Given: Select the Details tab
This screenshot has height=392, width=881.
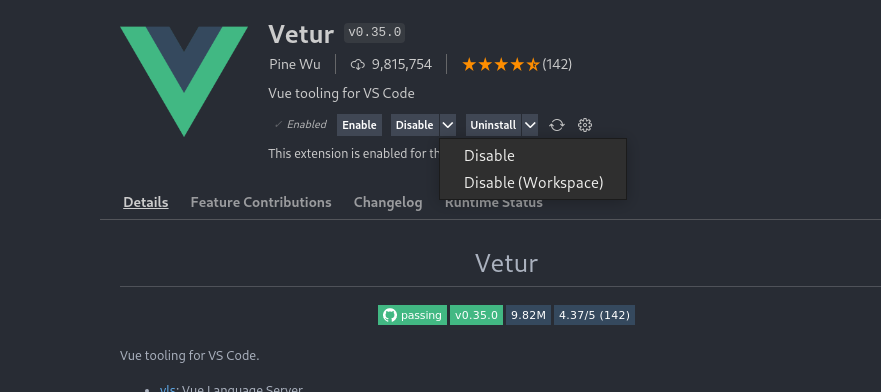Looking at the screenshot, I should 146,202.
